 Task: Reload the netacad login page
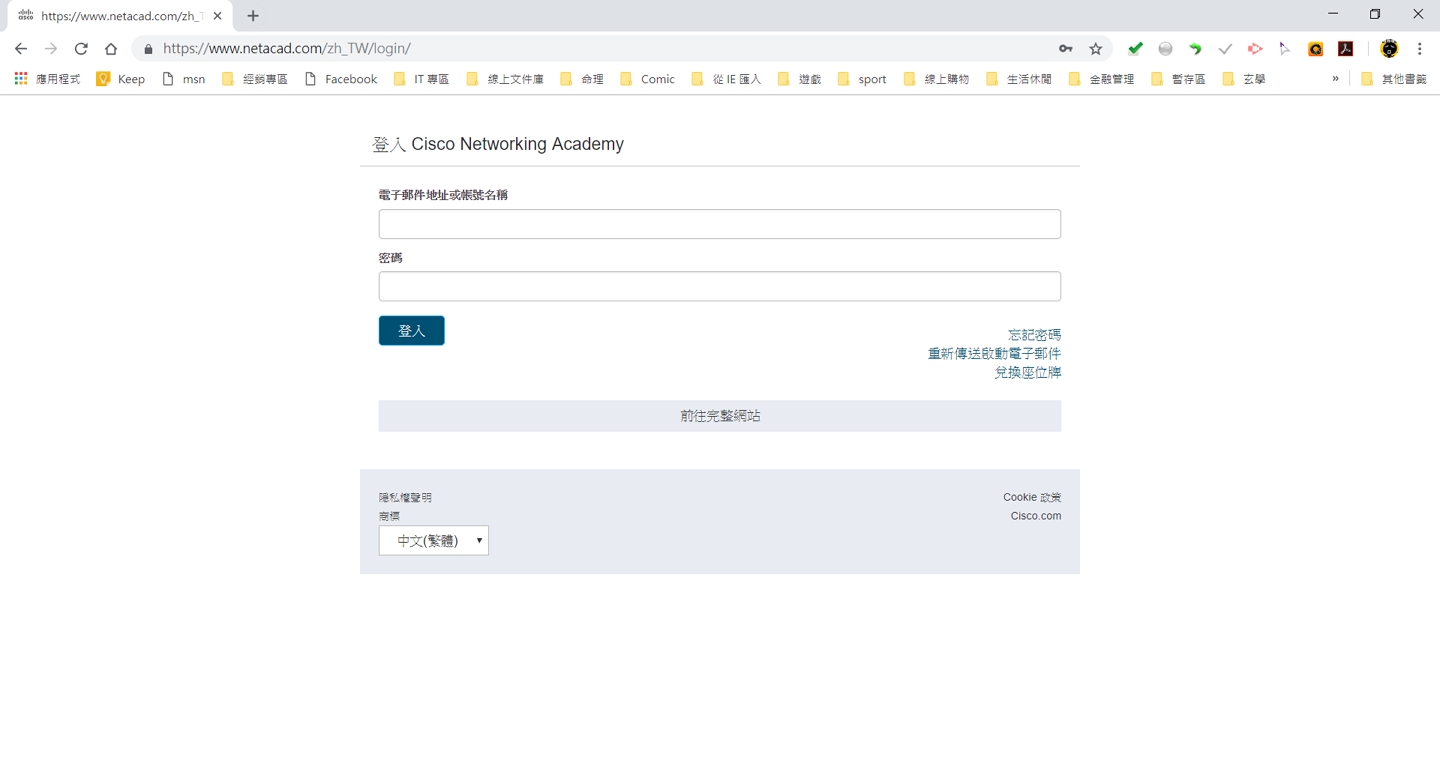tap(81, 48)
